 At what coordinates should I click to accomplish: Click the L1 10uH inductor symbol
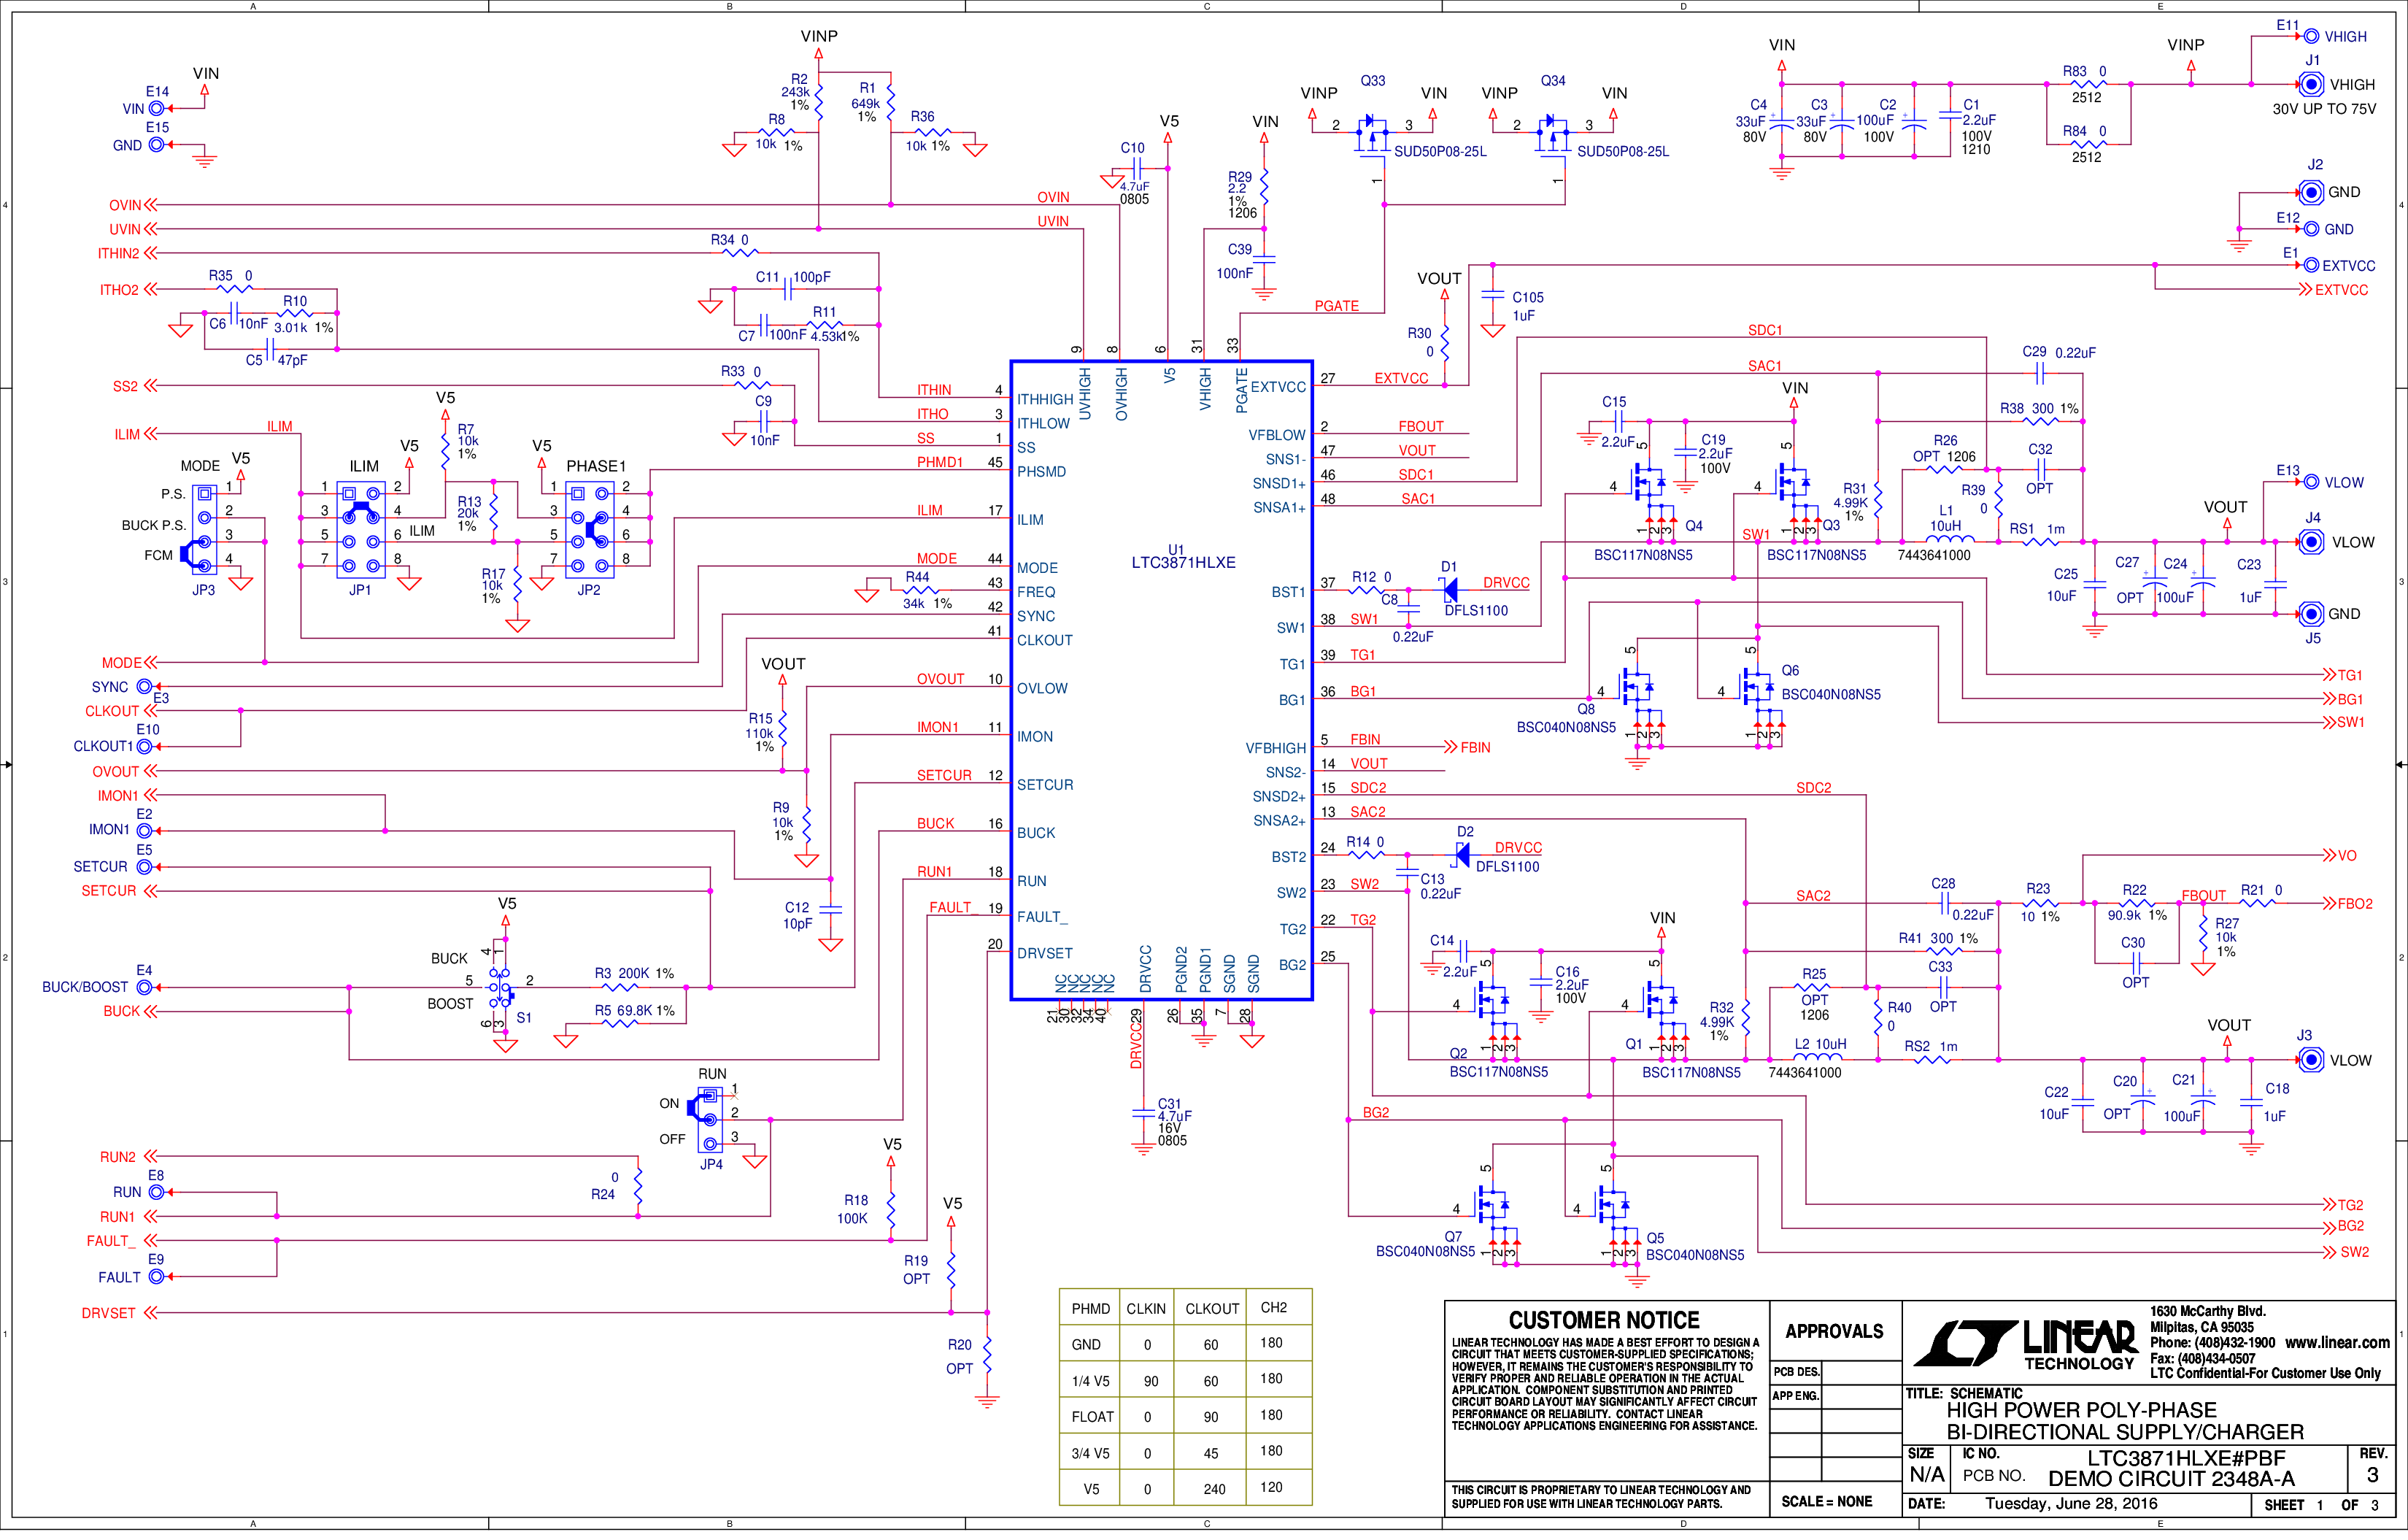coord(1949,541)
